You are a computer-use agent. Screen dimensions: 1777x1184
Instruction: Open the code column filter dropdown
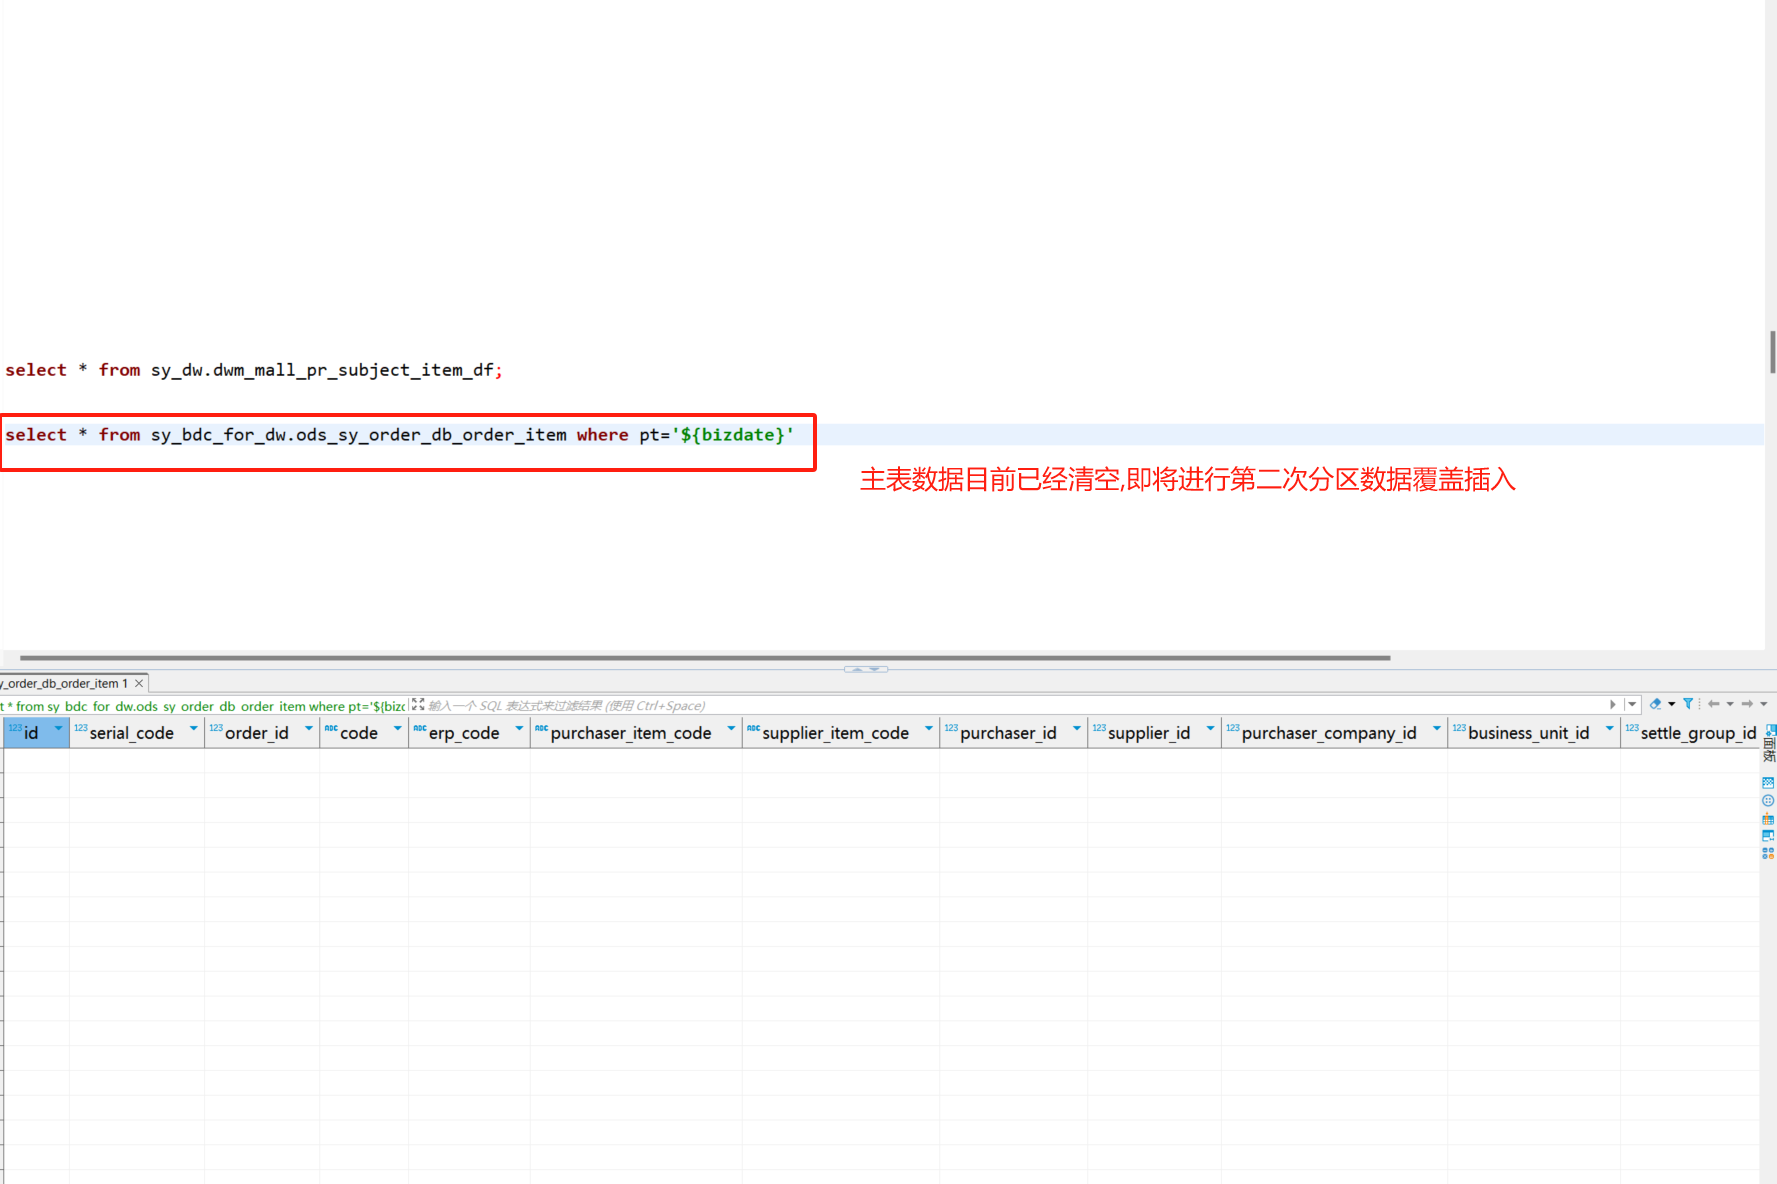(x=397, y=729)
